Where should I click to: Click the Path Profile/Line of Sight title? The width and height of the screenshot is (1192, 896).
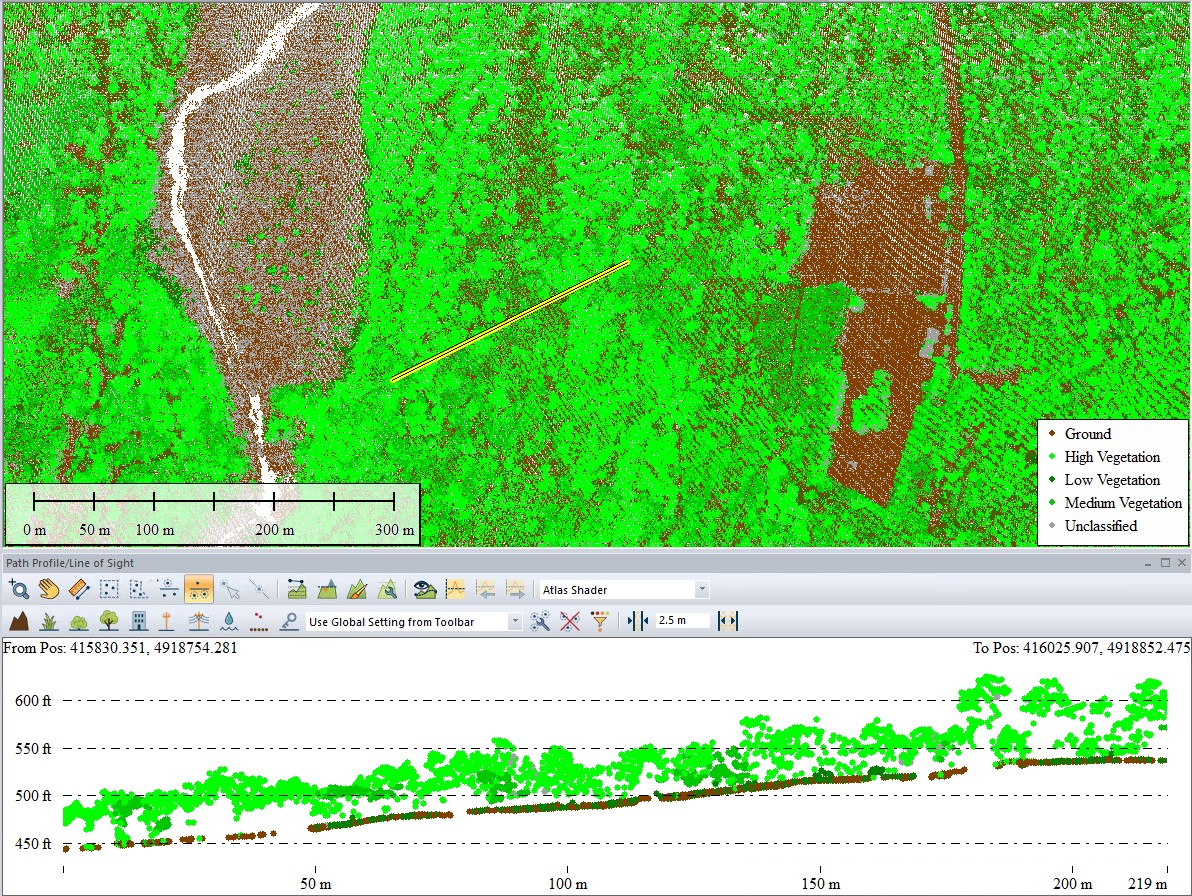coord(70,563)
